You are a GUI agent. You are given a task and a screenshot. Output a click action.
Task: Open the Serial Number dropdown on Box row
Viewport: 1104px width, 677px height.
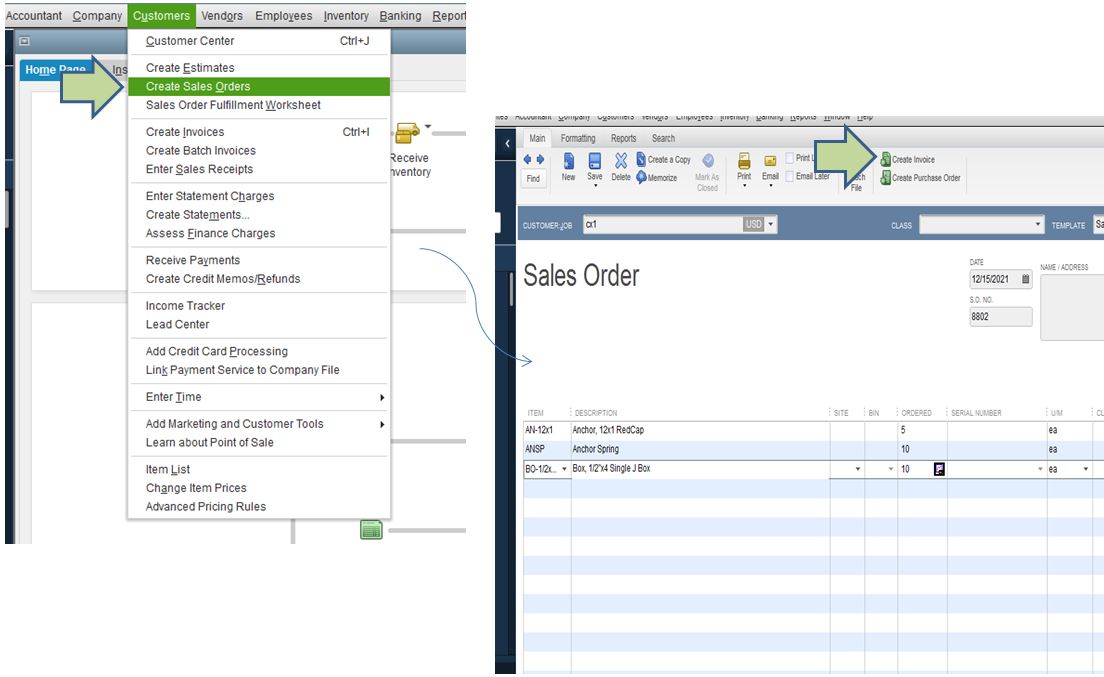tap(1040, 469)
